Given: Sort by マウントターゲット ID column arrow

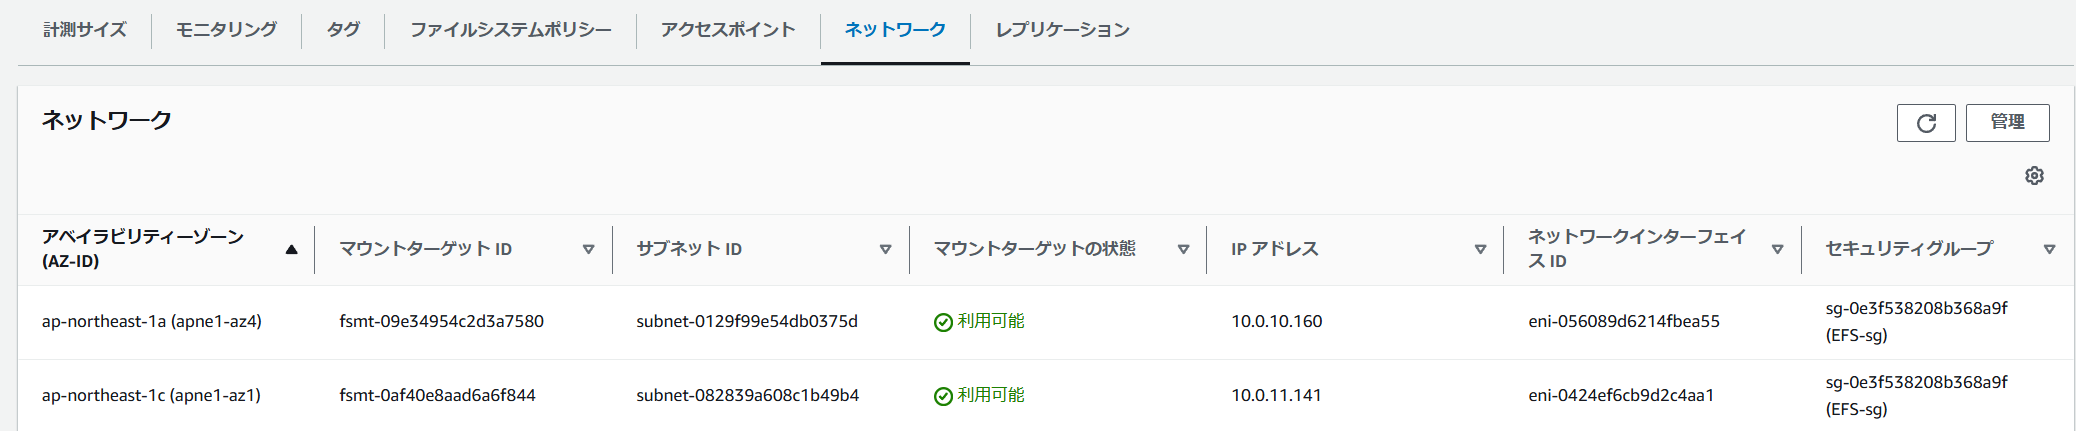Looking at the screenshot, I should (588, 250).
